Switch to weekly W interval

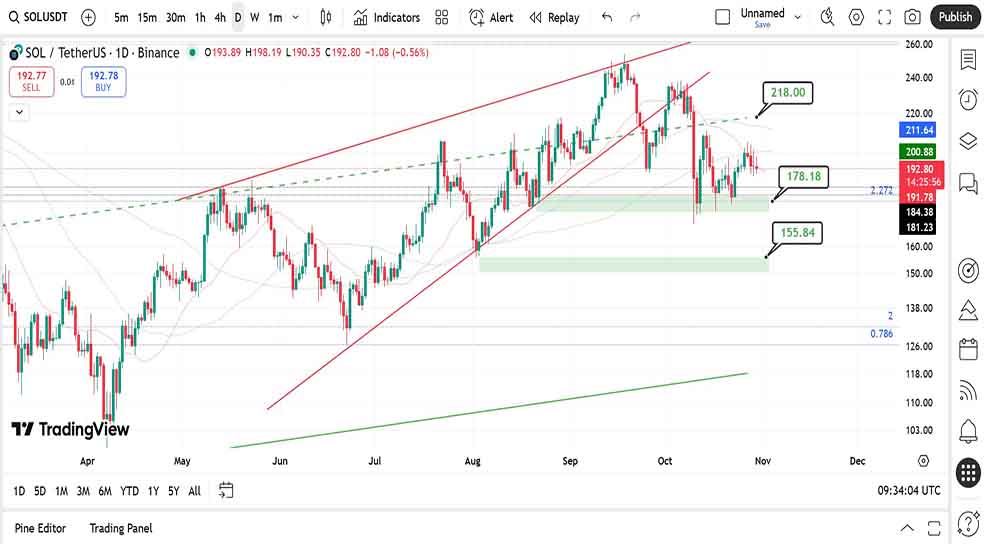click(x=255, y=17)
